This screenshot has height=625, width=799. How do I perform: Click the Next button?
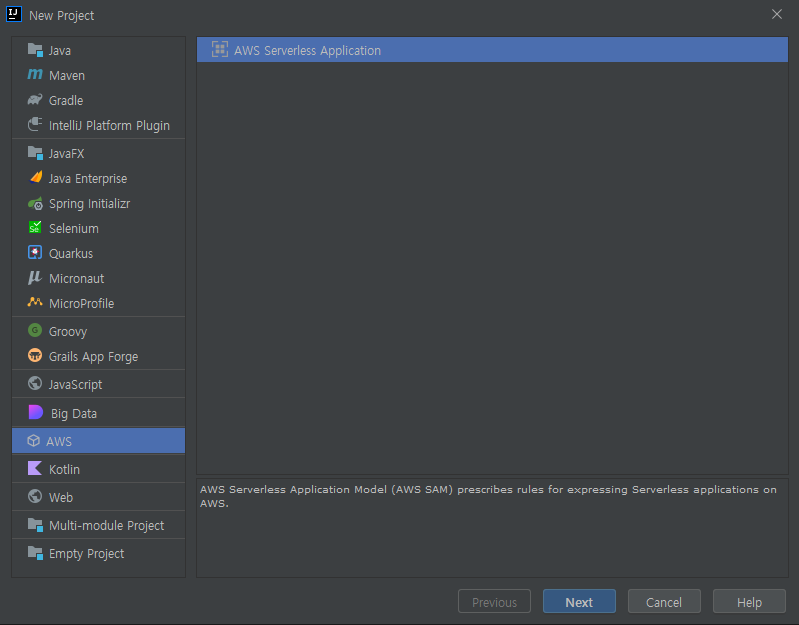pyautogui.click(x=579, y=602)
